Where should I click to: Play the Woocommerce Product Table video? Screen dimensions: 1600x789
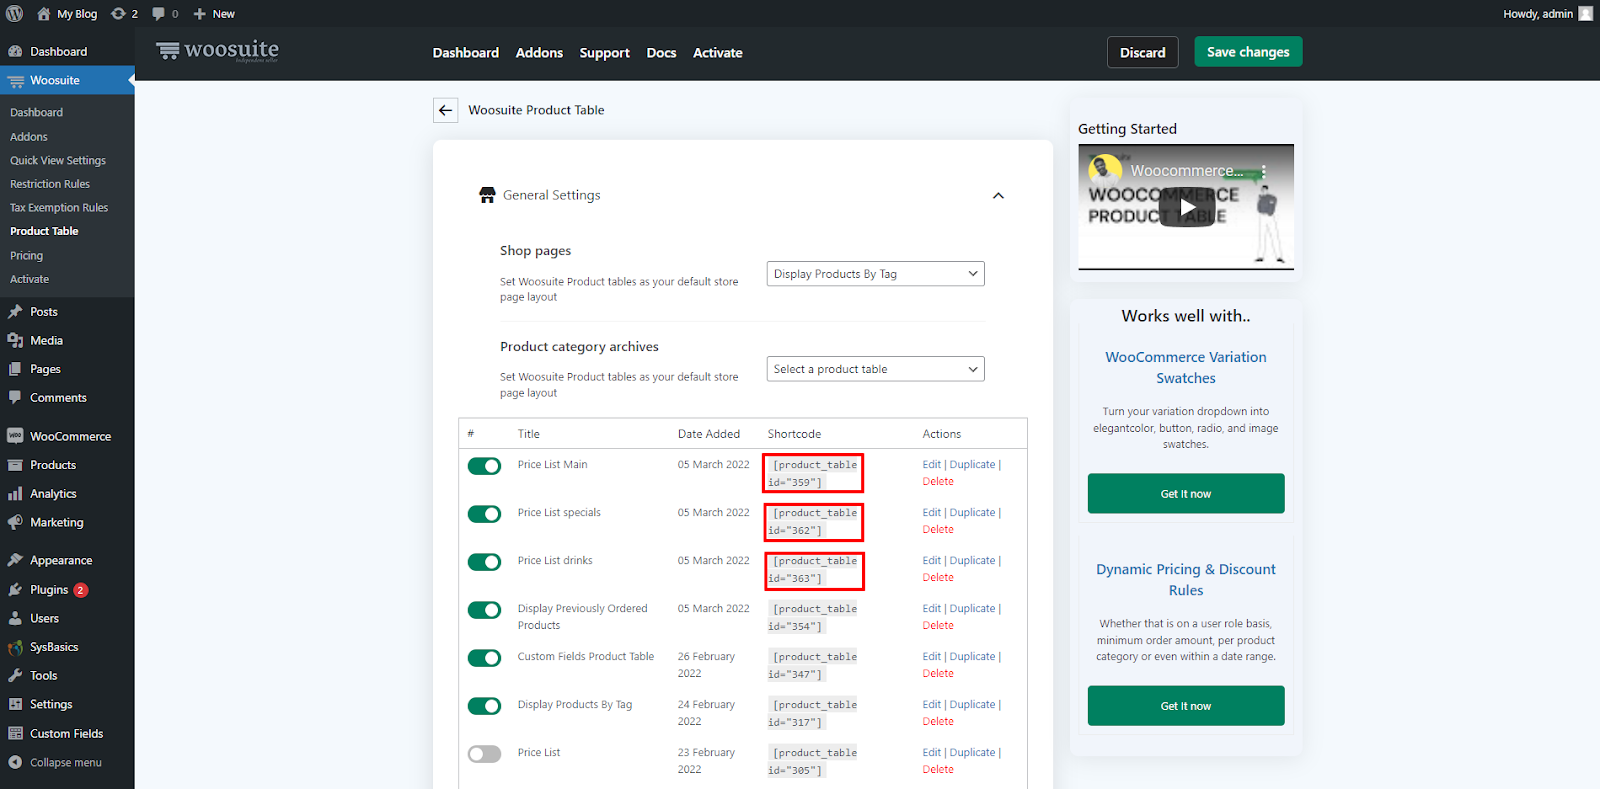[1187, 207]
